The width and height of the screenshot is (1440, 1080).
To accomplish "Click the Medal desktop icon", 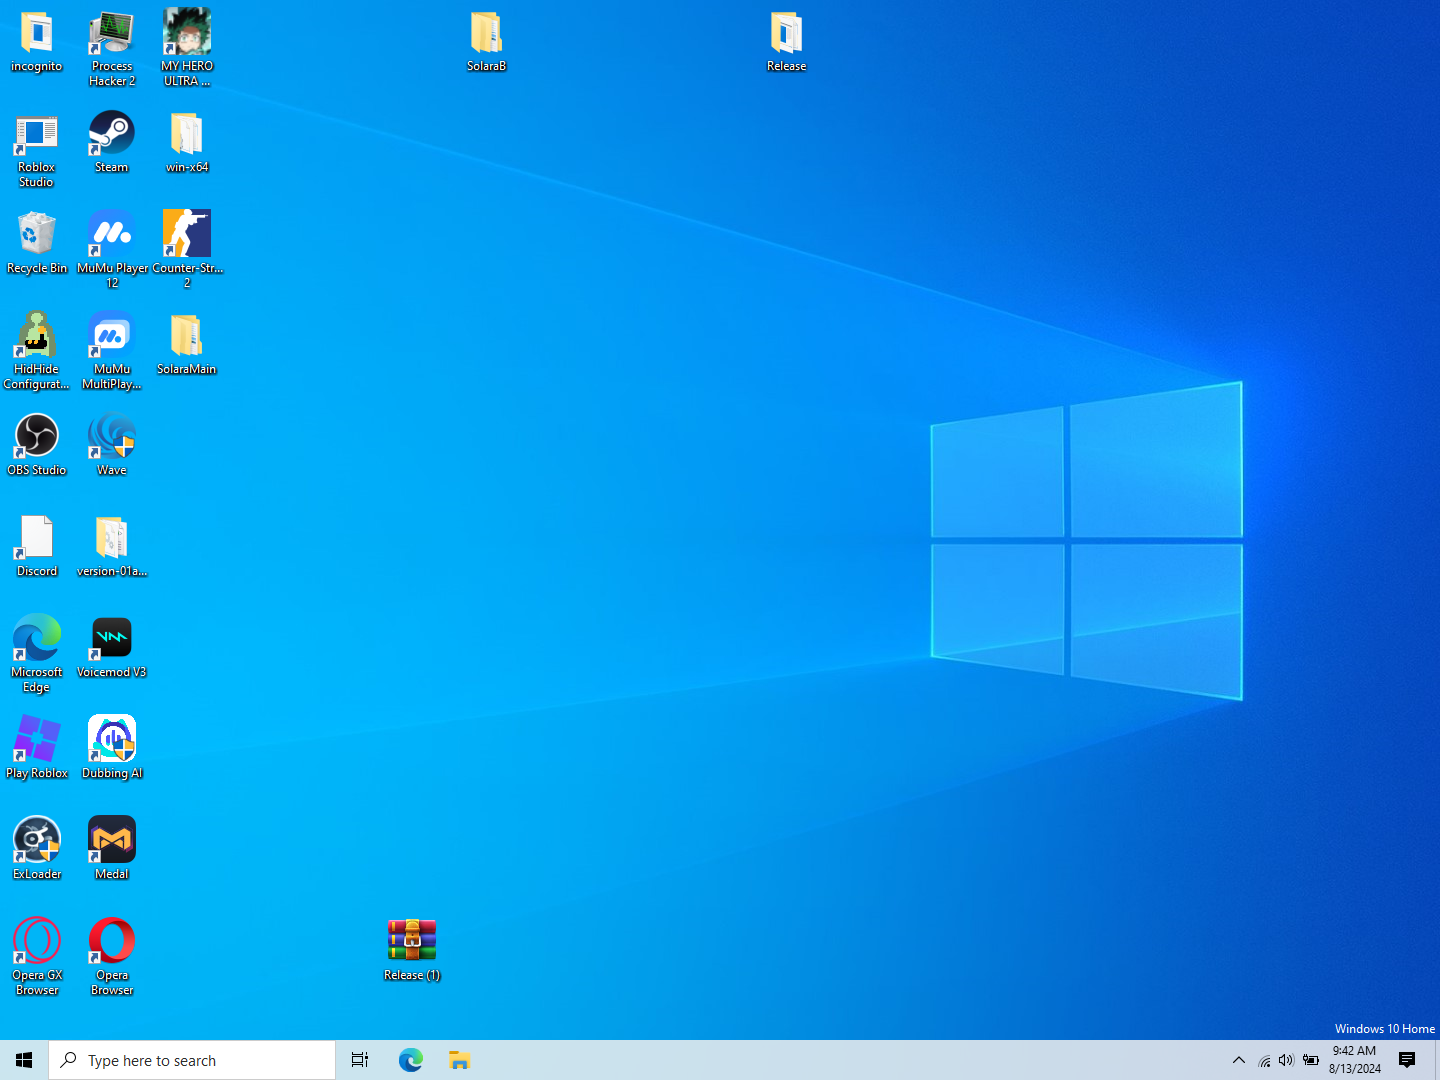I will (x=111, y=849).
